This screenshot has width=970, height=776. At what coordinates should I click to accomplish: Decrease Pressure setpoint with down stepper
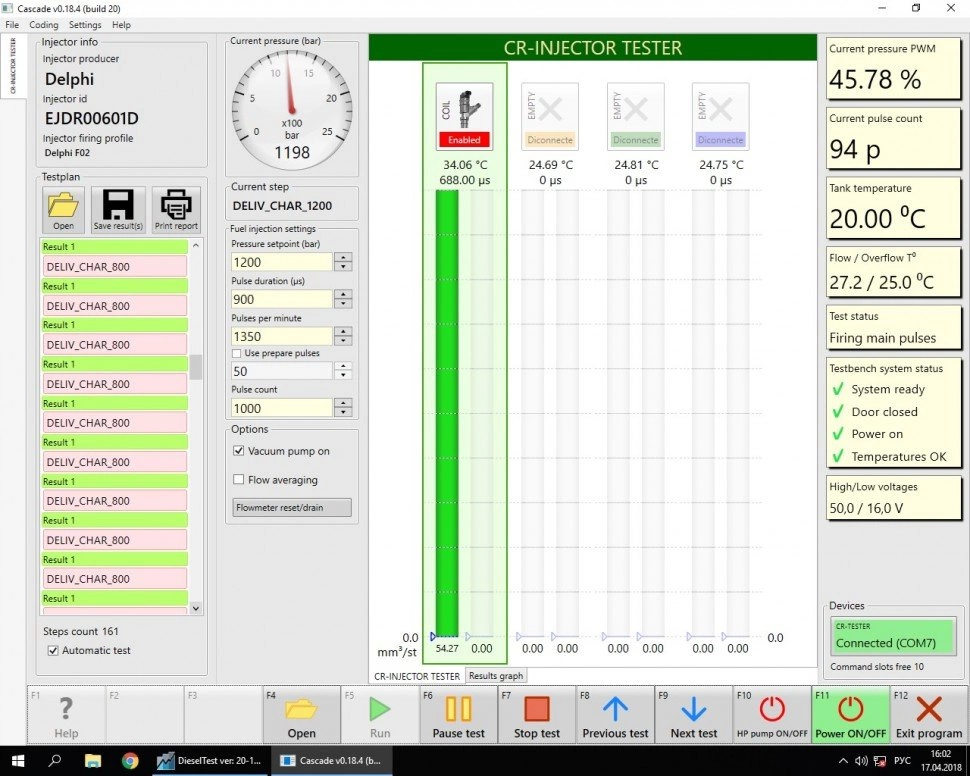(x=343, y=267)
